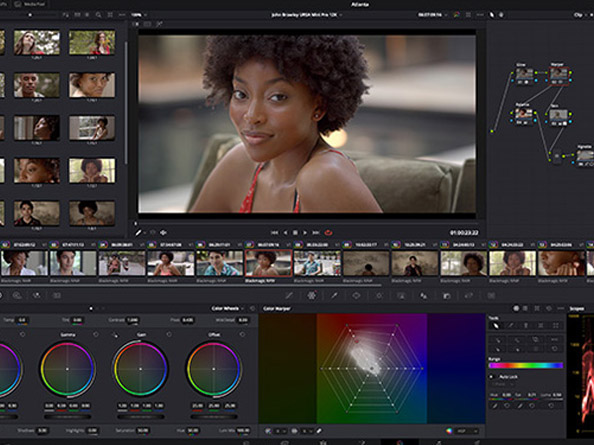Open the viewer zoom 100% dropdown
This screenshot has height=445, width=594.
[x=139, y=15]
